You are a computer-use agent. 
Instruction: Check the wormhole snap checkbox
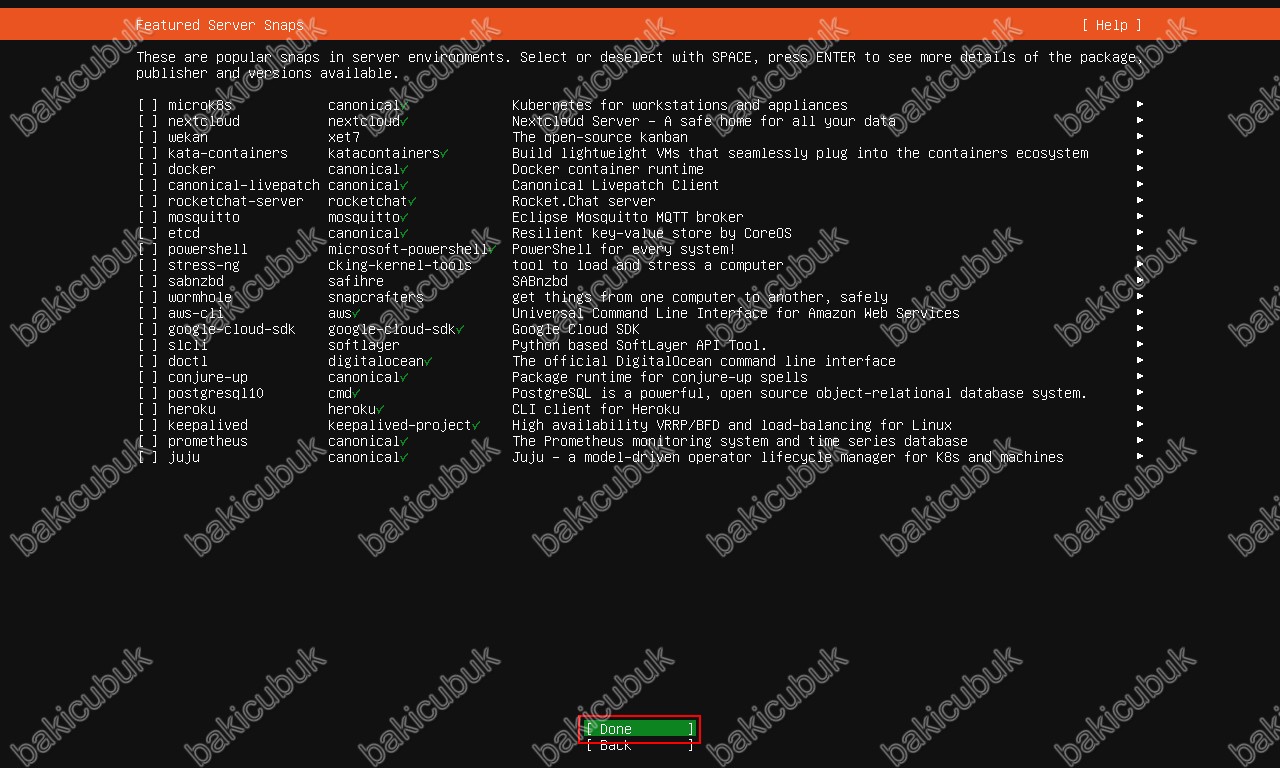point(148,297)
